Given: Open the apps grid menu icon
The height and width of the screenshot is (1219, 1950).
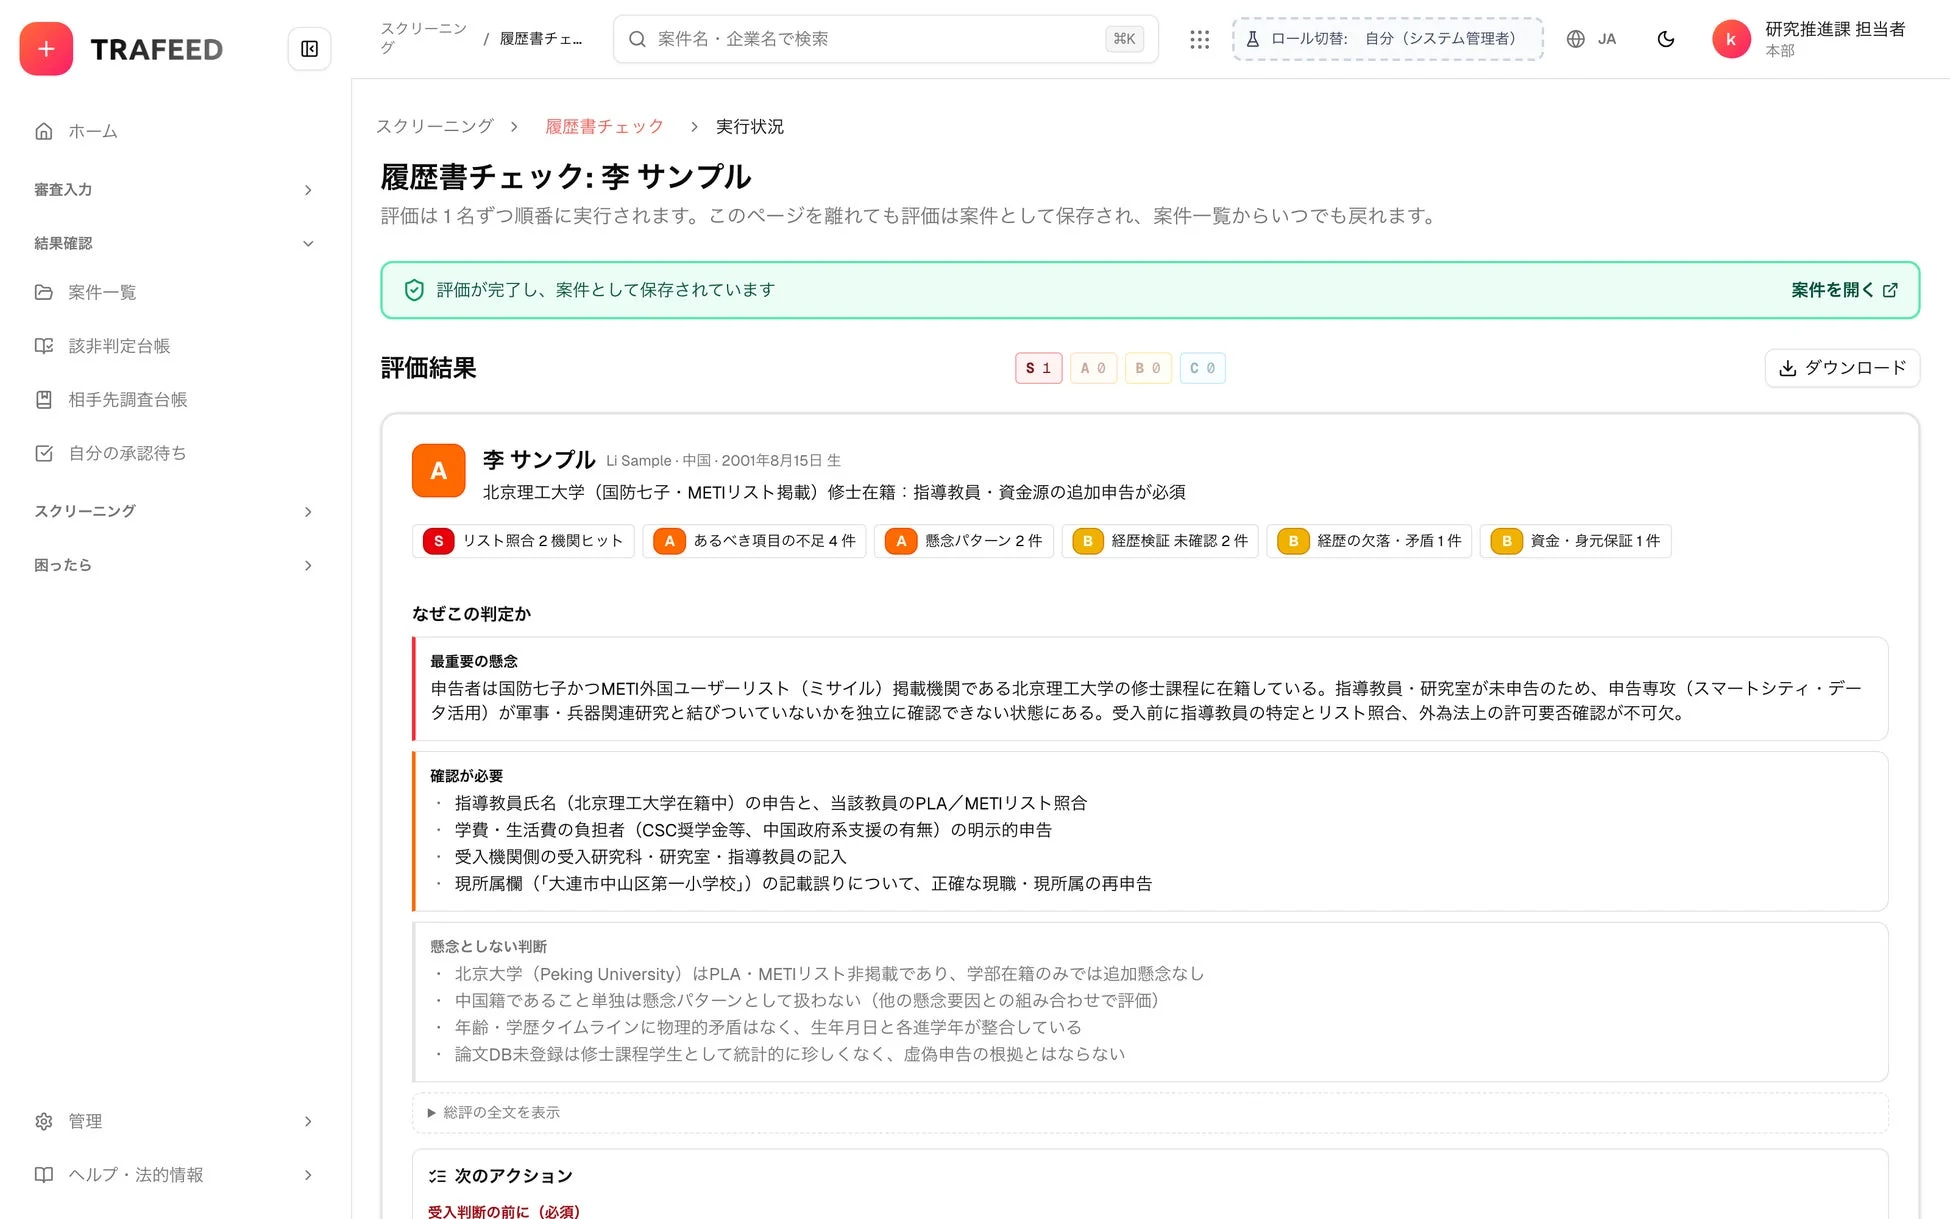Looking at the screenshot, I should pos(1200,39).
